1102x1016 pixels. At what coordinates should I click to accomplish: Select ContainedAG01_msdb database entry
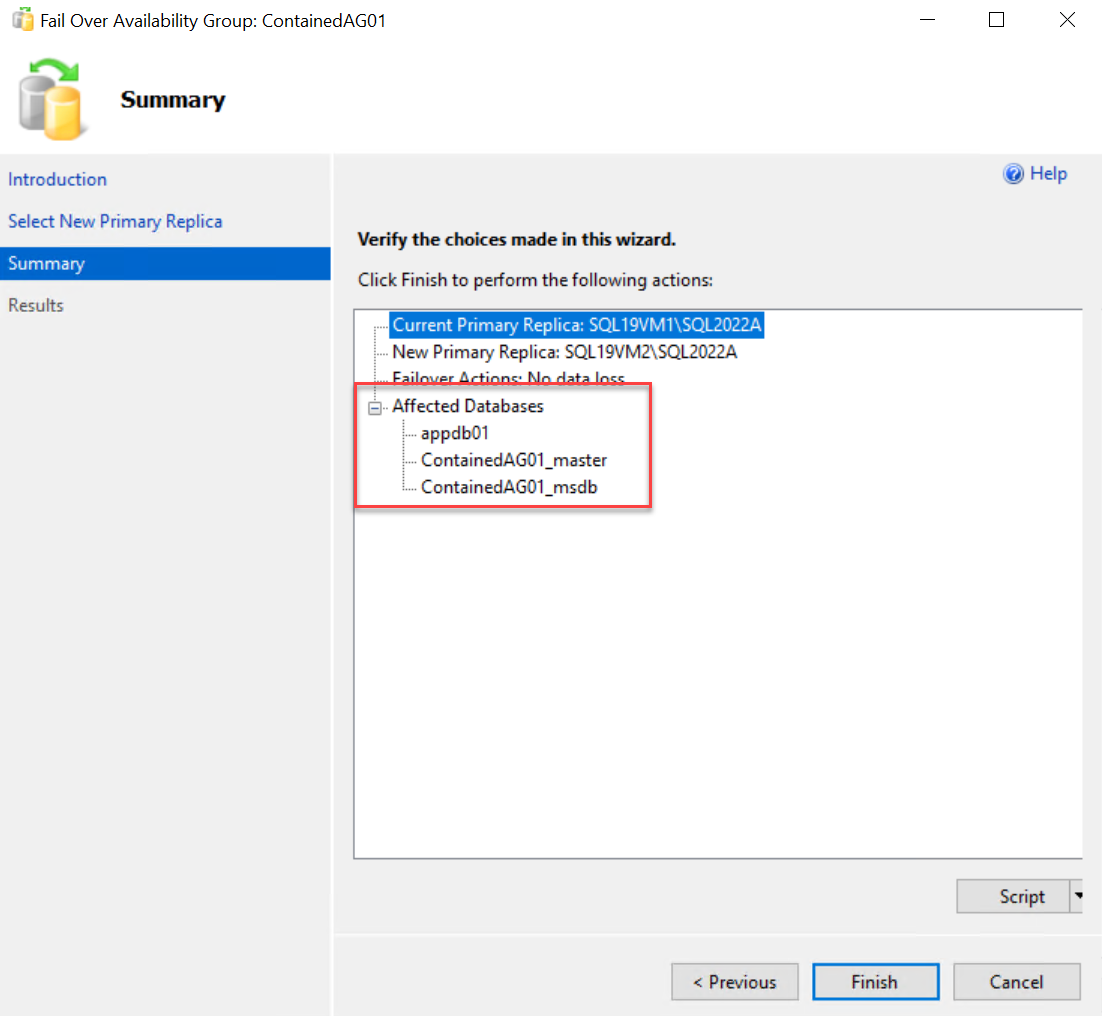coord(509,488)
